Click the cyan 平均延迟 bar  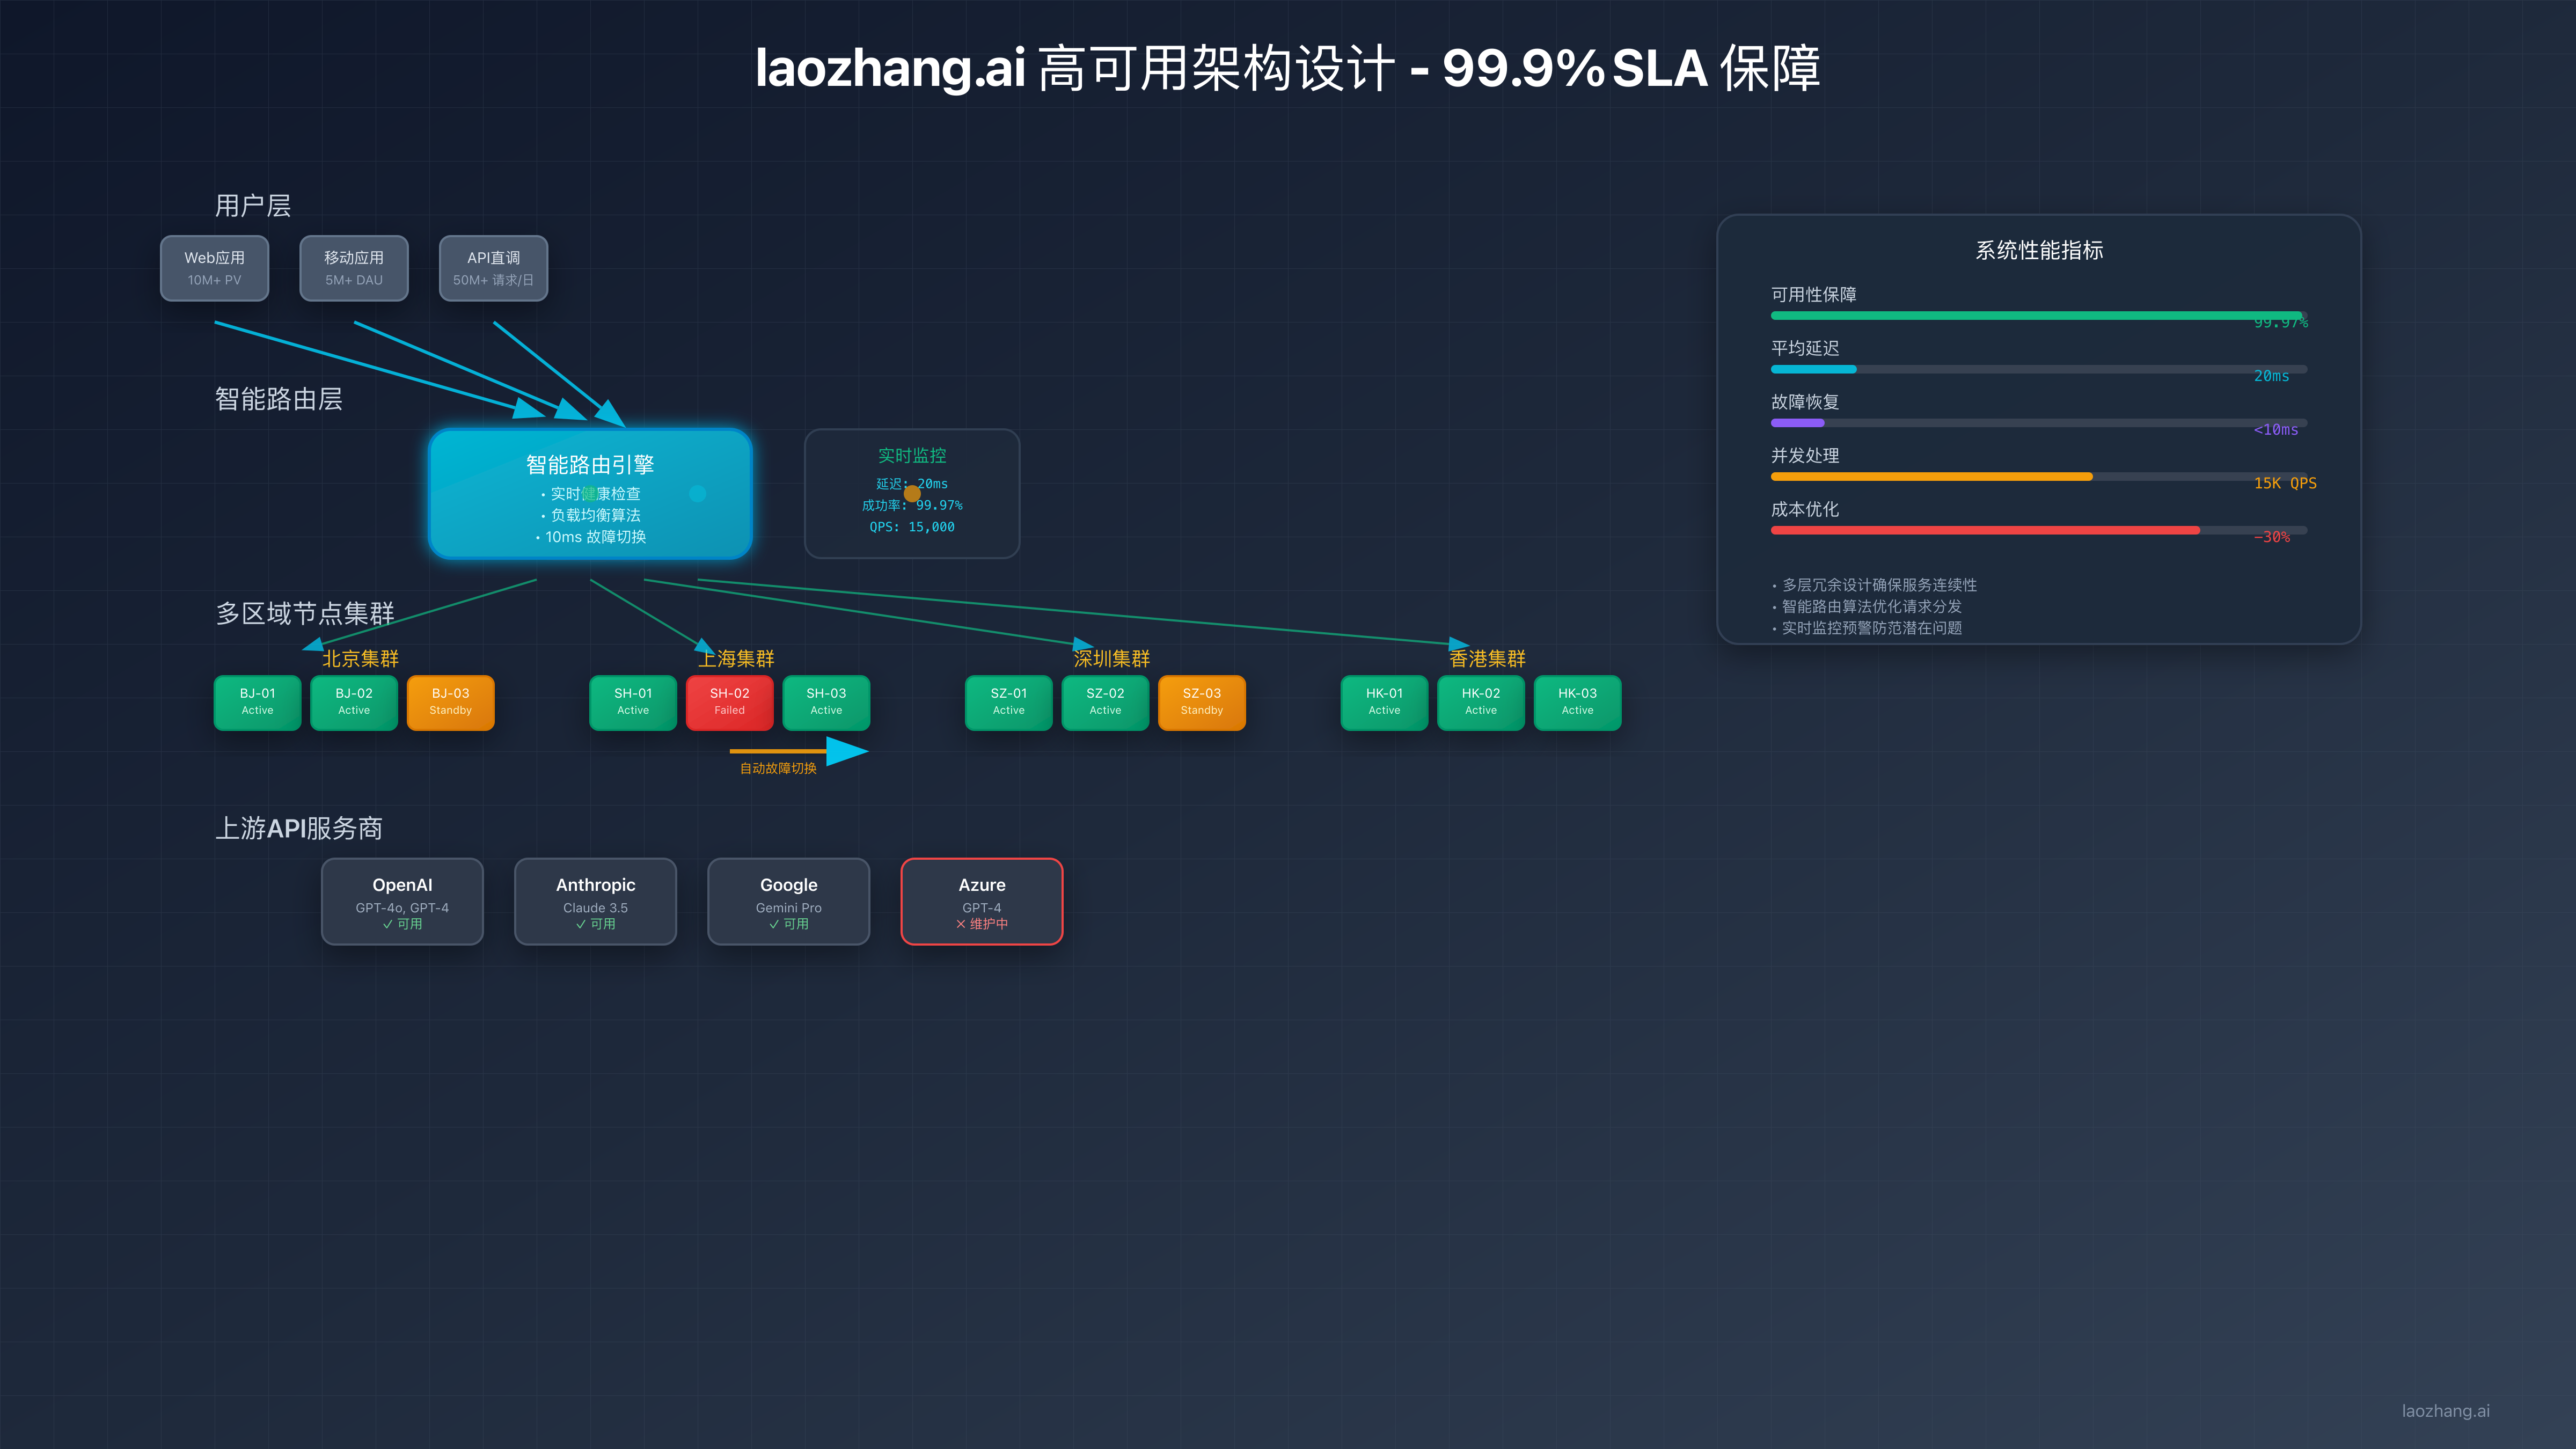coord(1813,369)
